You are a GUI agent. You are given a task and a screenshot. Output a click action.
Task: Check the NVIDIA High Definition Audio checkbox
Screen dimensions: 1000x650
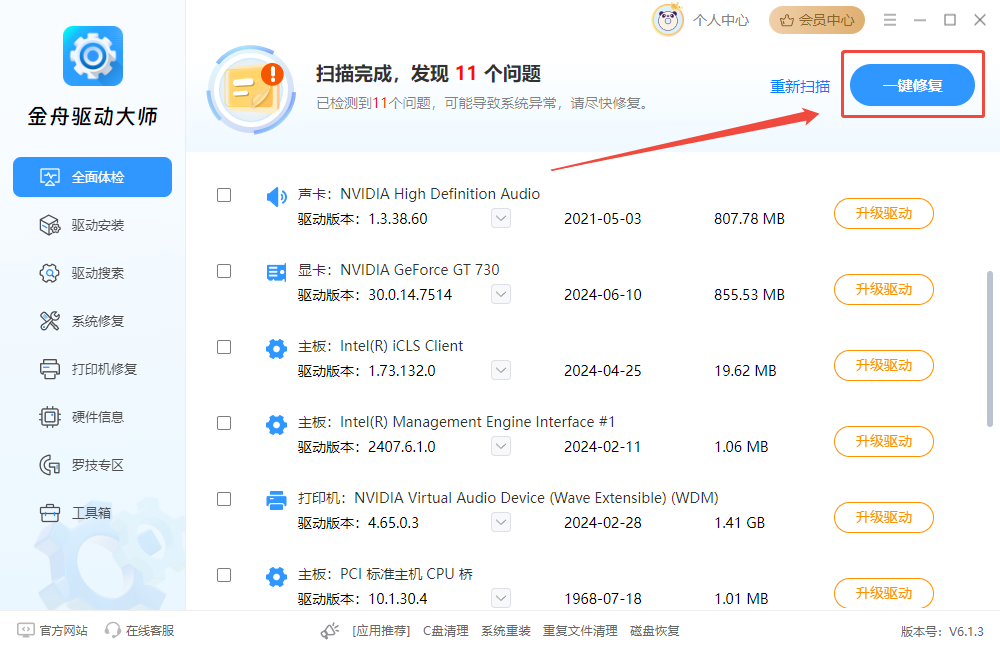(x=224, y=195)
